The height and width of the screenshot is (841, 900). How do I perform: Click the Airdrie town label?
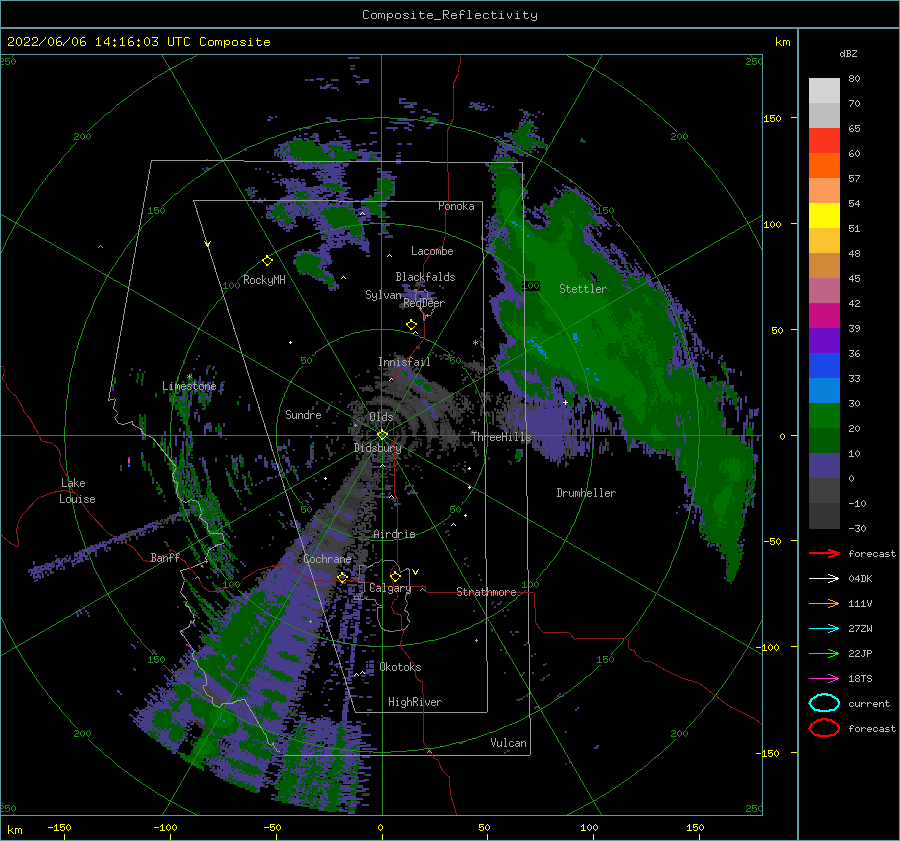point(394,534)
